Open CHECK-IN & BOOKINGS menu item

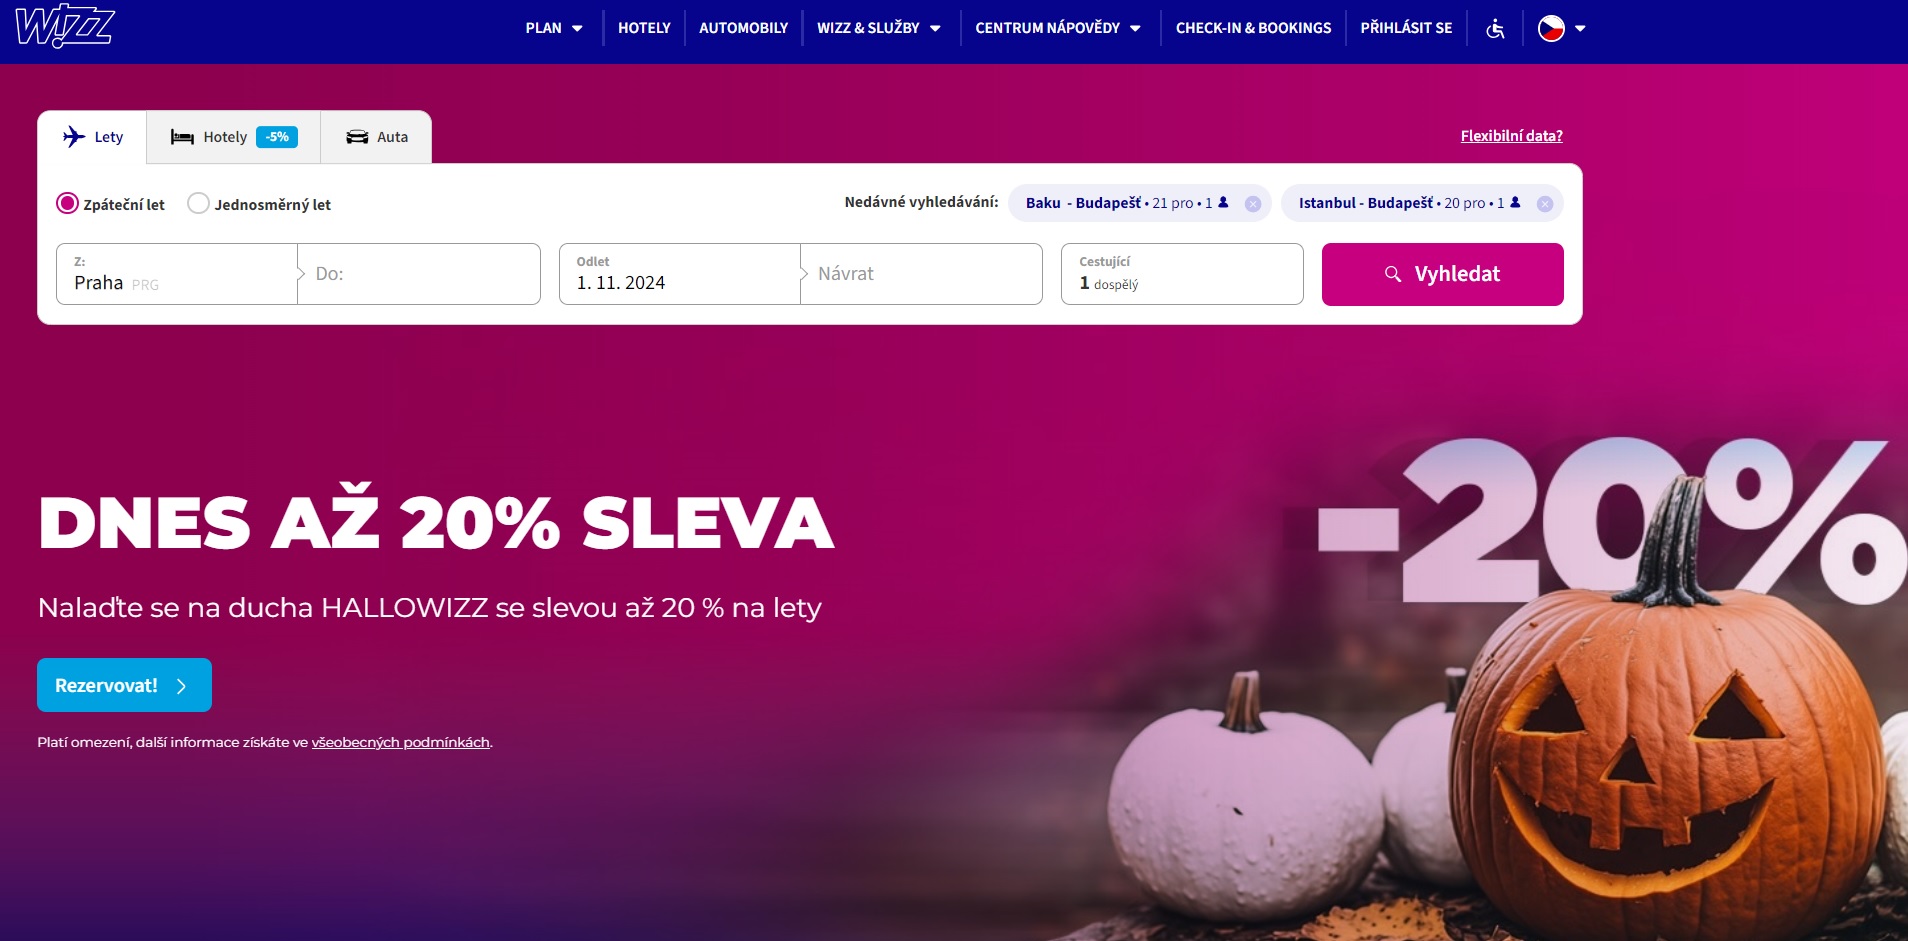(x=1253, y=28)
